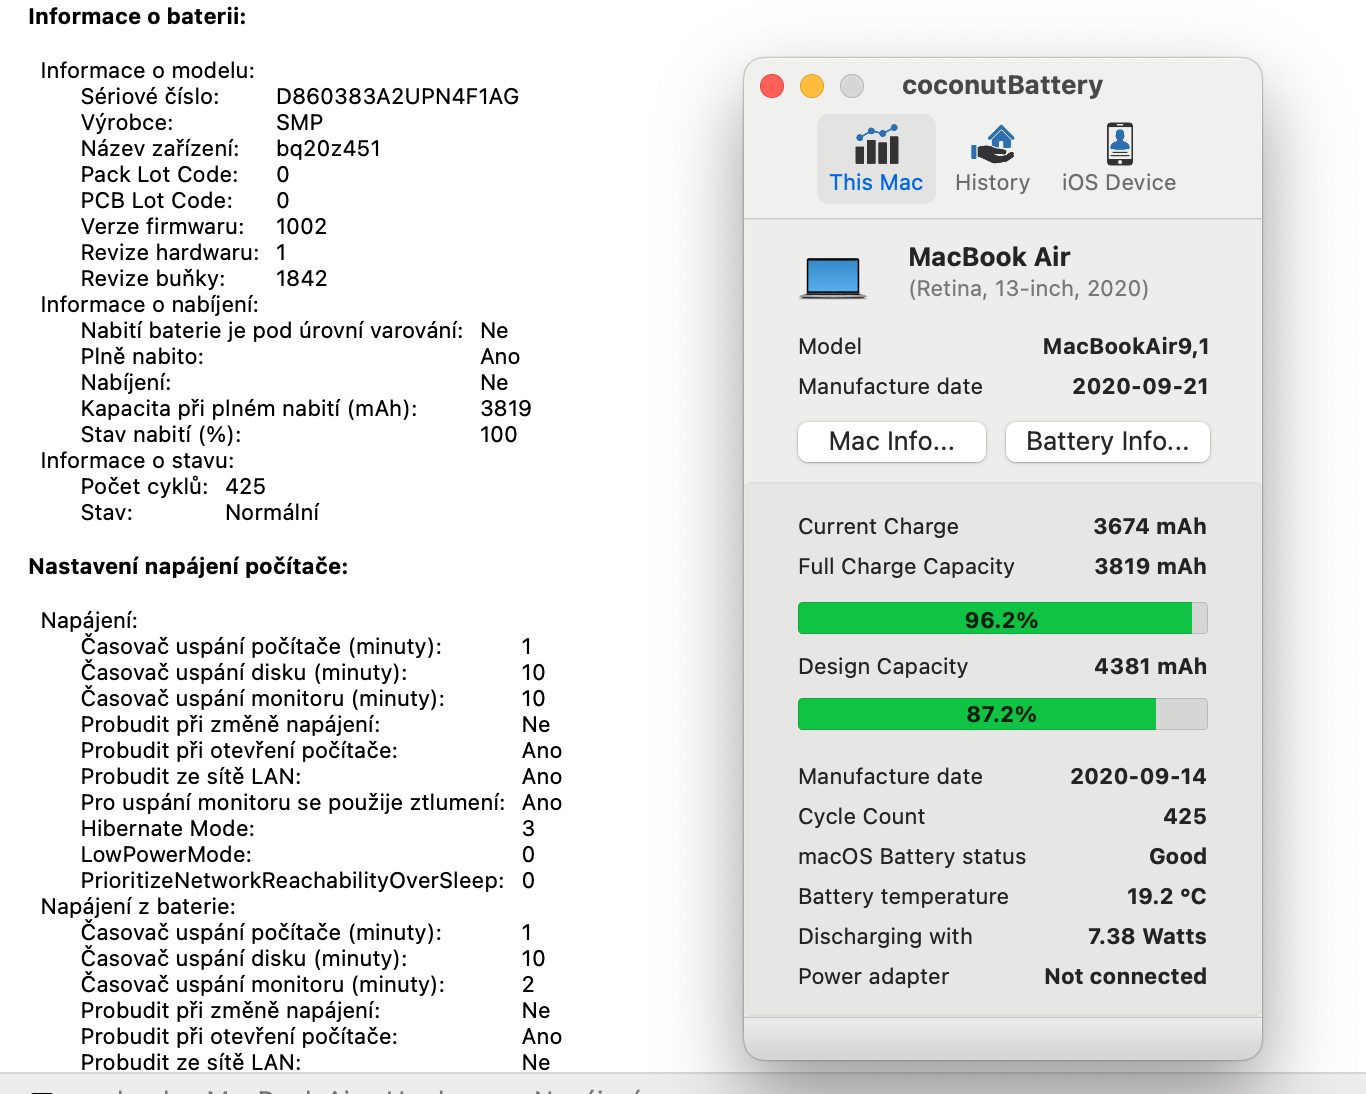Viewport: 1366px width, 1094px height.
Task: Click the Battery Info... button
Action: coord(1107,442)
